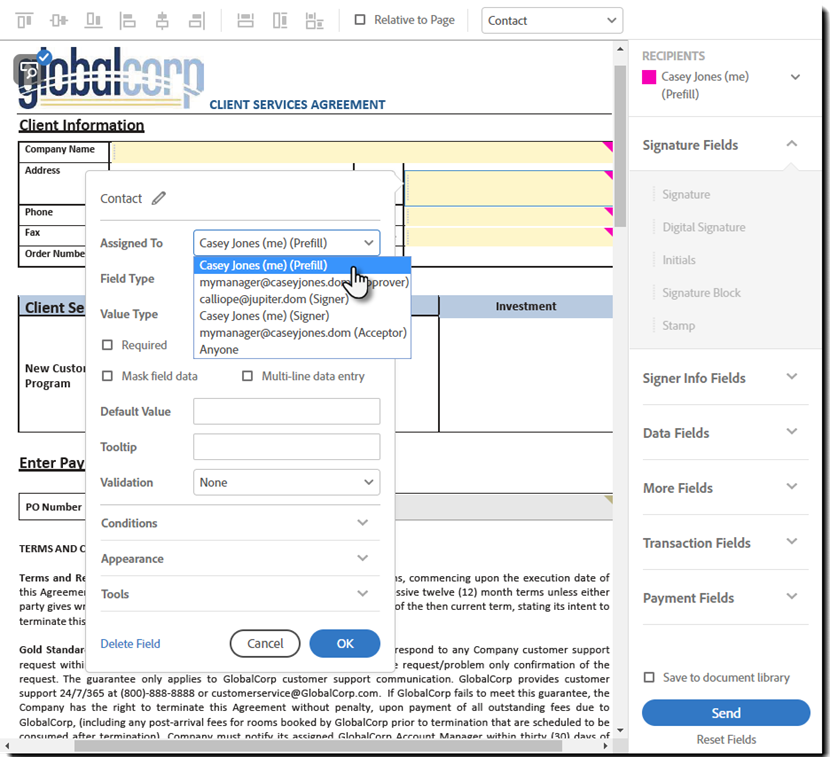Open the Validation dropdown

pos(286,482)
